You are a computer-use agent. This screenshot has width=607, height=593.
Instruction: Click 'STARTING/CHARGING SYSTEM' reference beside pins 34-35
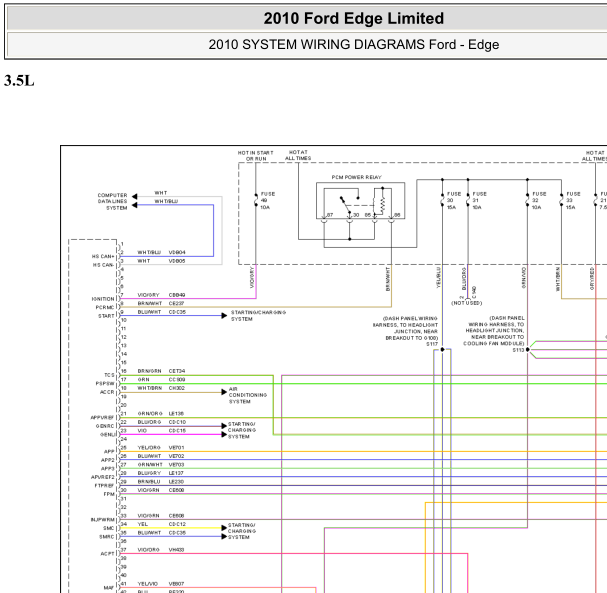click(x=242, y=531)
